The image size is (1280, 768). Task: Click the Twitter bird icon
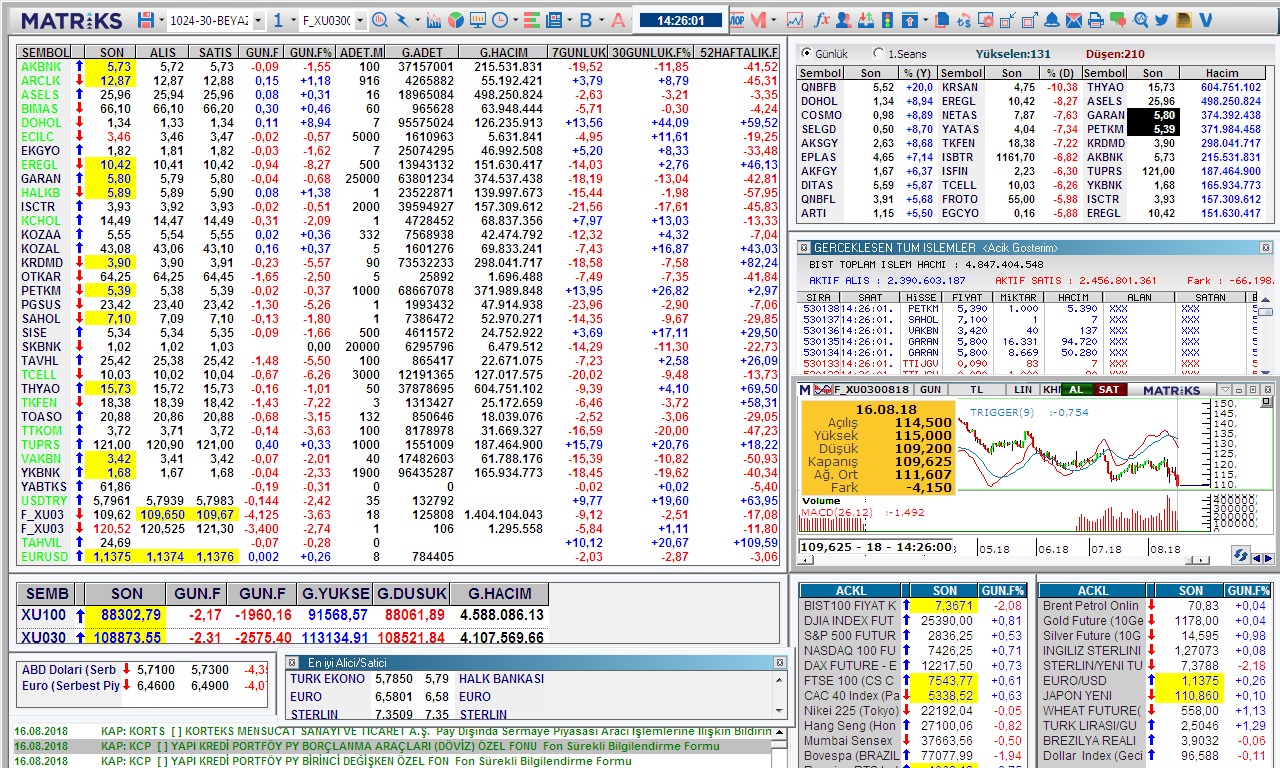(1162, 20)
